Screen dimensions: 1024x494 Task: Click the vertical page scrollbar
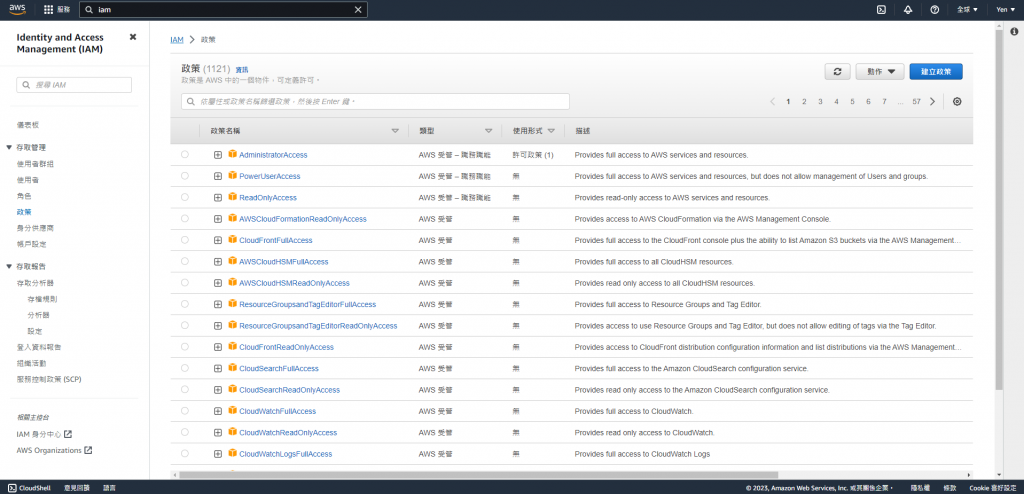pyautogui.click(x=999, y=209)
